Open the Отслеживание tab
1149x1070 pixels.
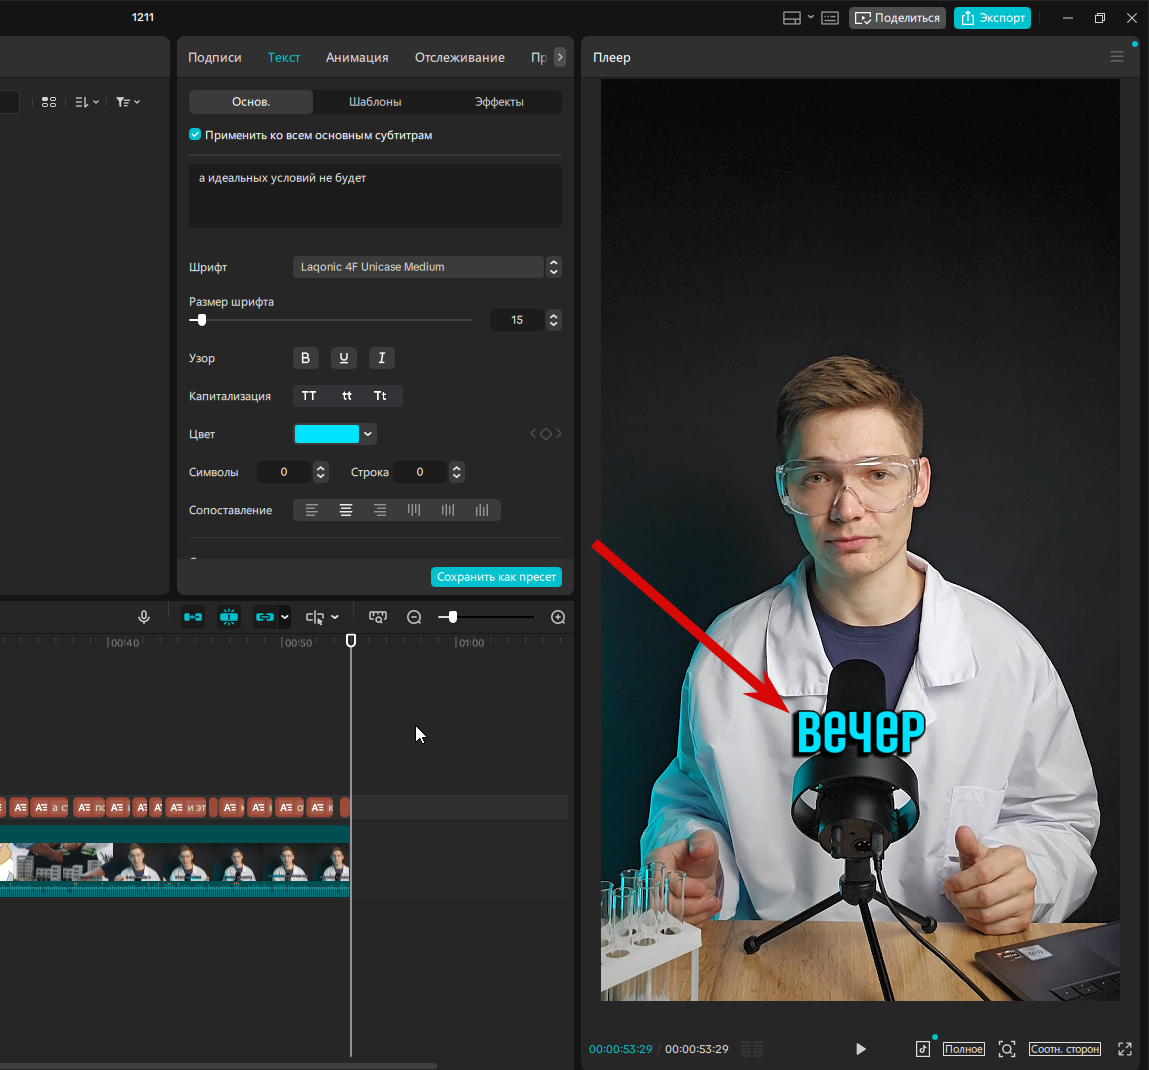459,57
